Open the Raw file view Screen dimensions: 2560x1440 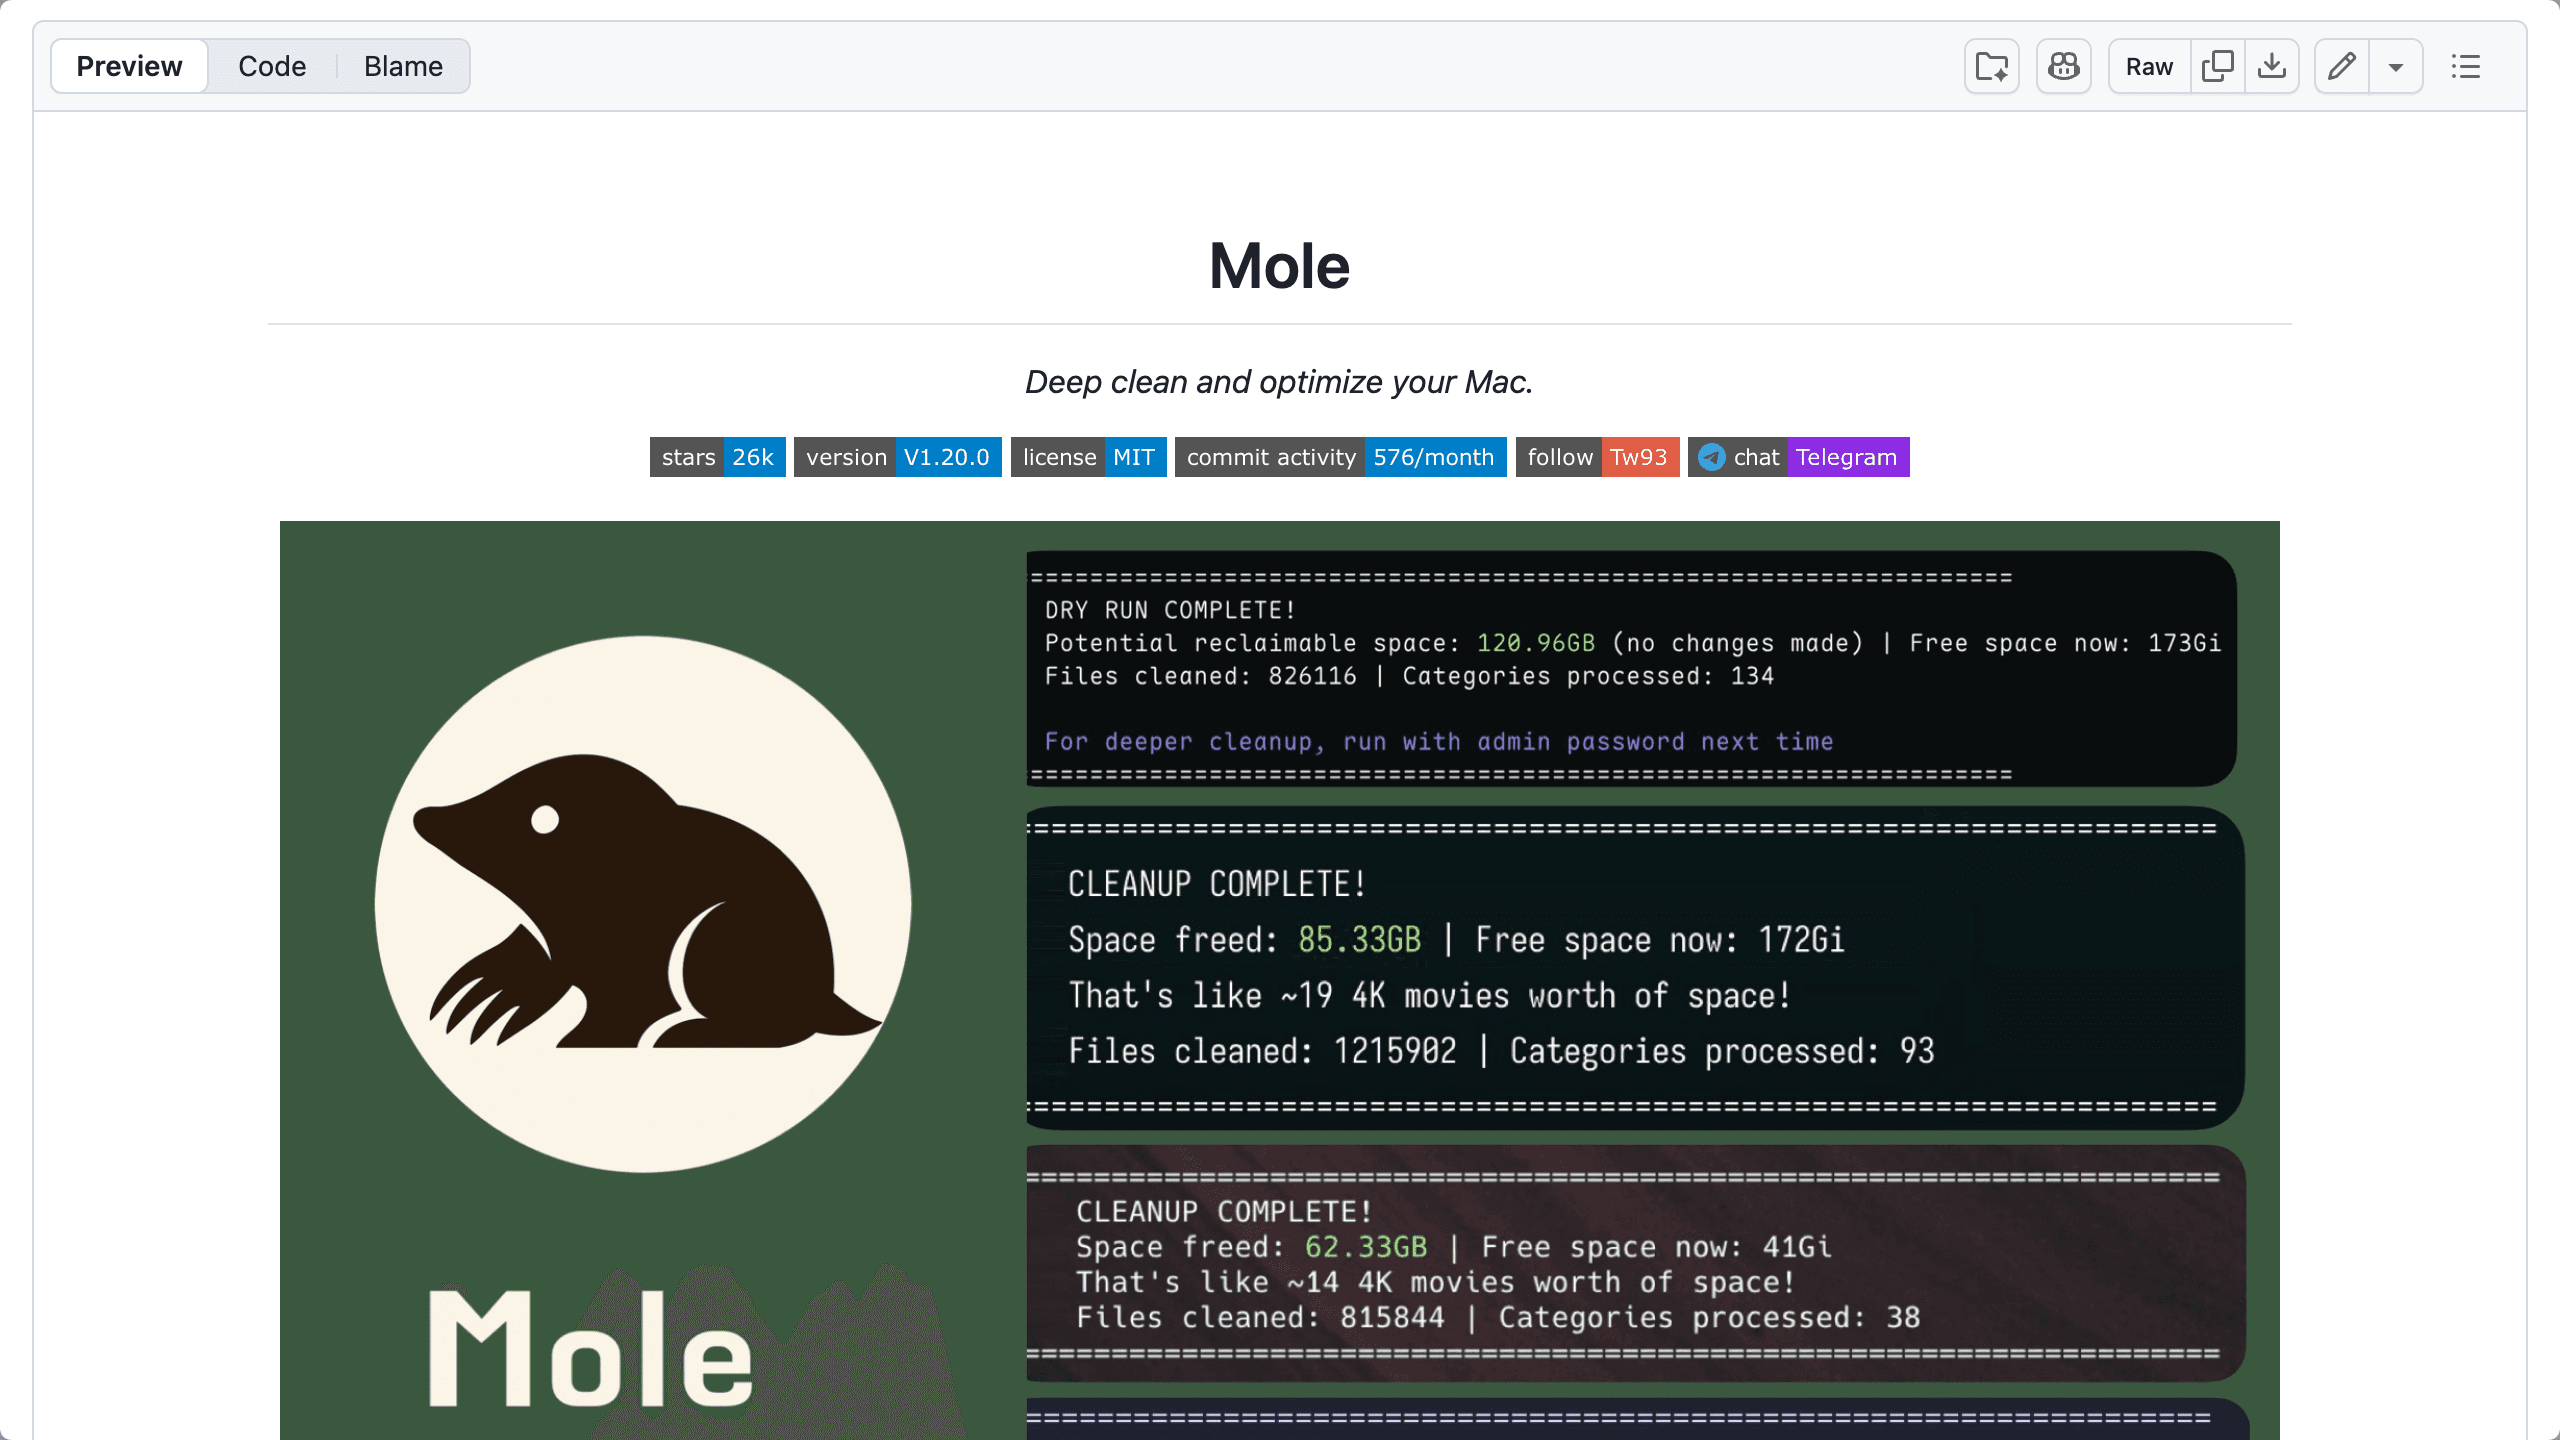(2147, 65)
